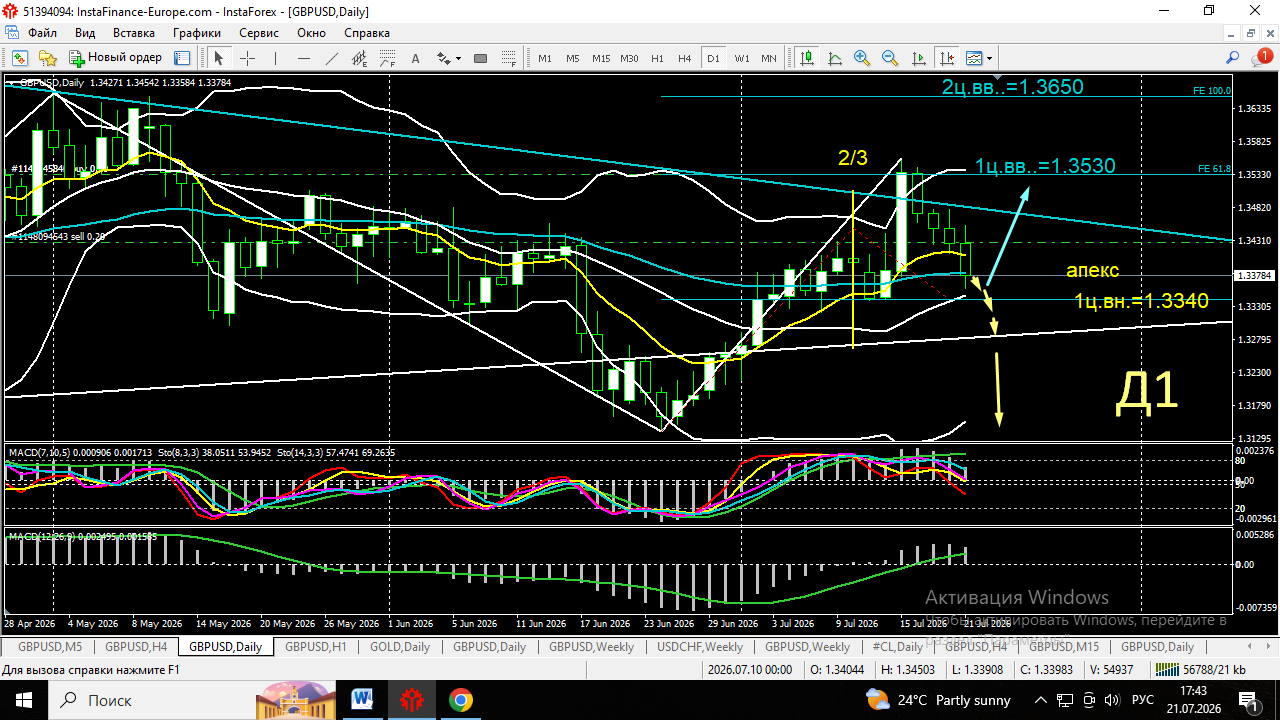Screen dimensions: 1280x720
Task: Switch chart to H4 timeframe
Action: (685, 58)
